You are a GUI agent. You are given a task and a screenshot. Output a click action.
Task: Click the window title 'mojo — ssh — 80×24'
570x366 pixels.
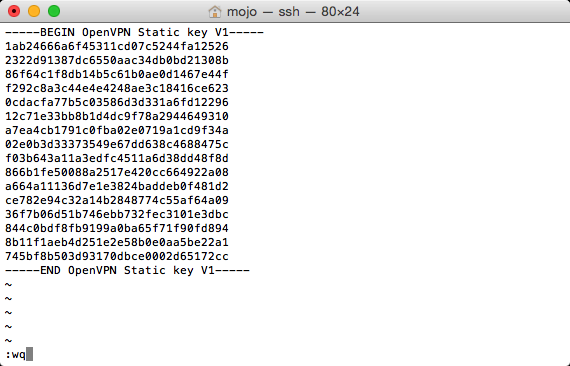(x=293, y=12)
